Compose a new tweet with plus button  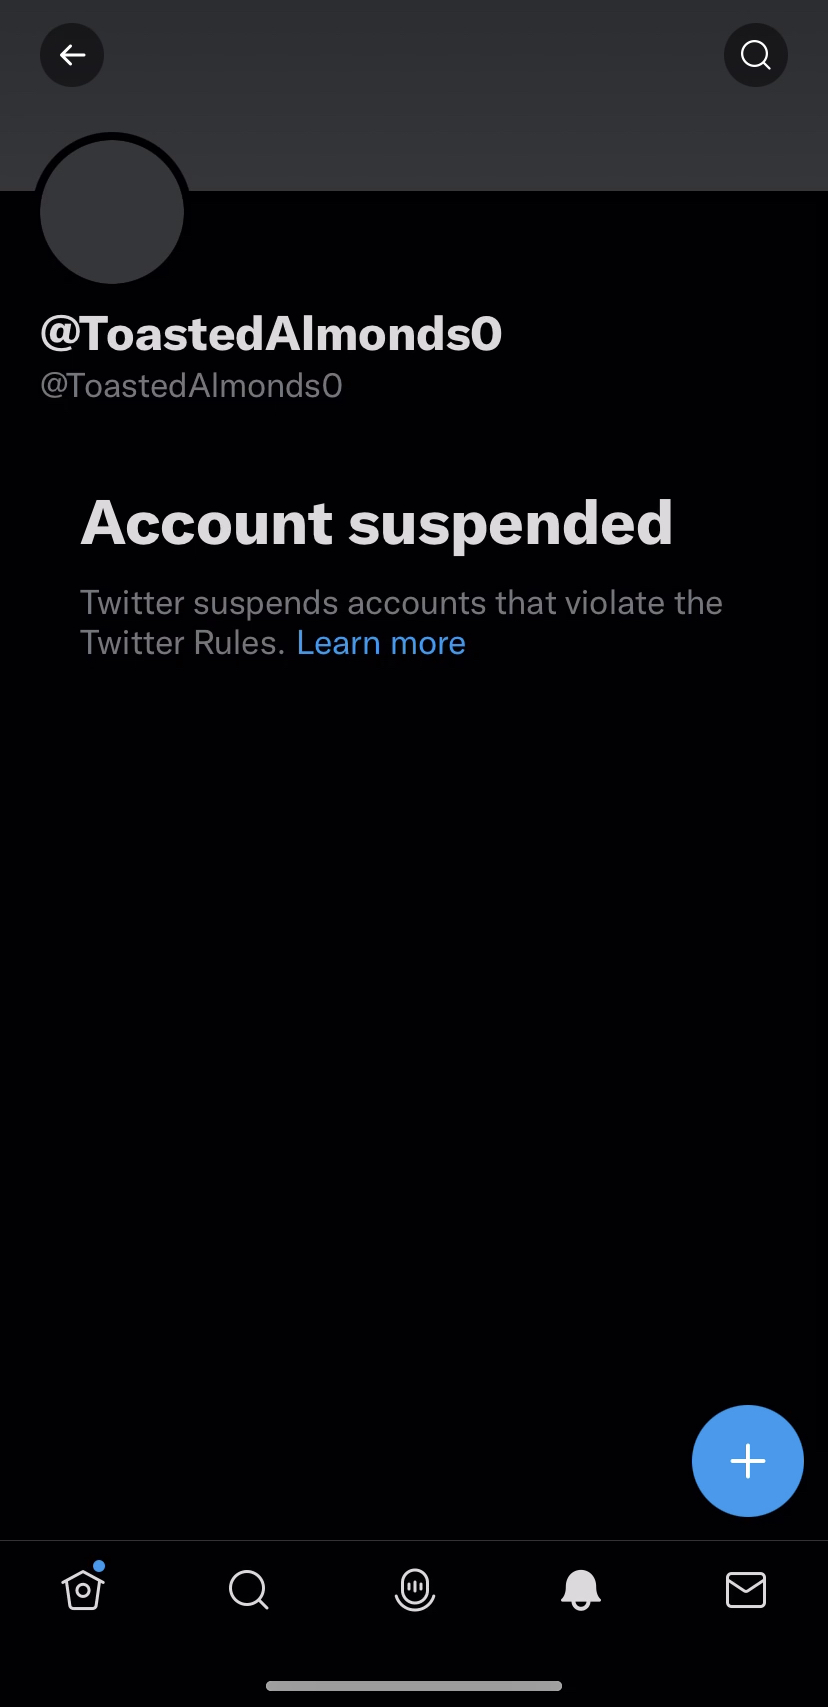748,1461
